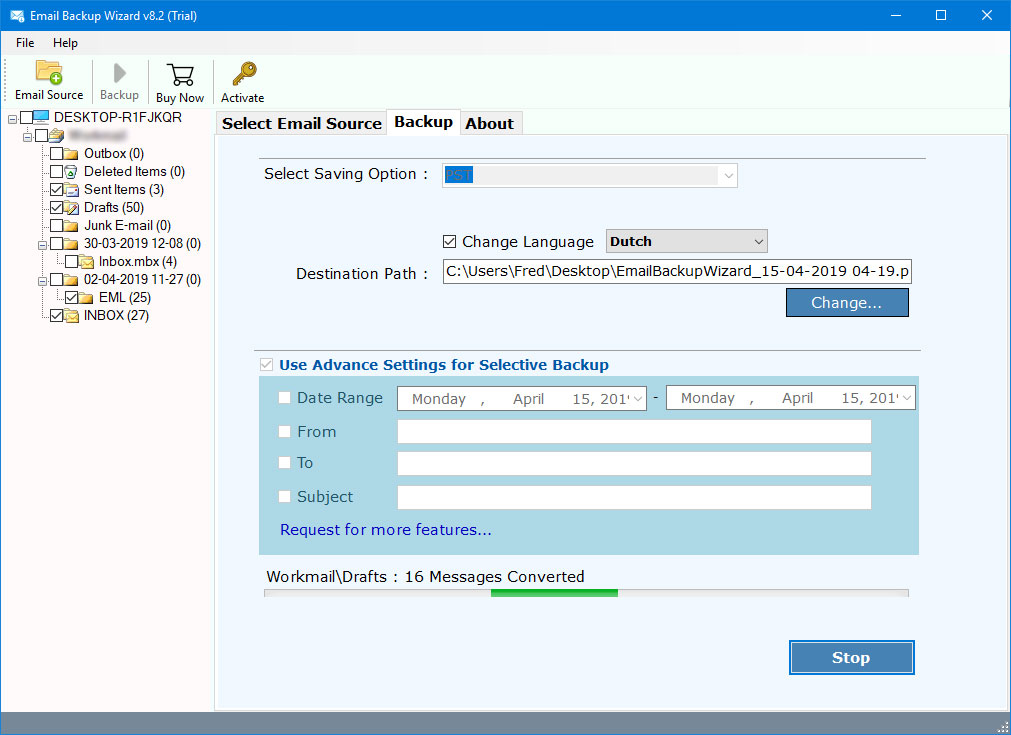Click the conversion progress bar

(x=586, y=593)
